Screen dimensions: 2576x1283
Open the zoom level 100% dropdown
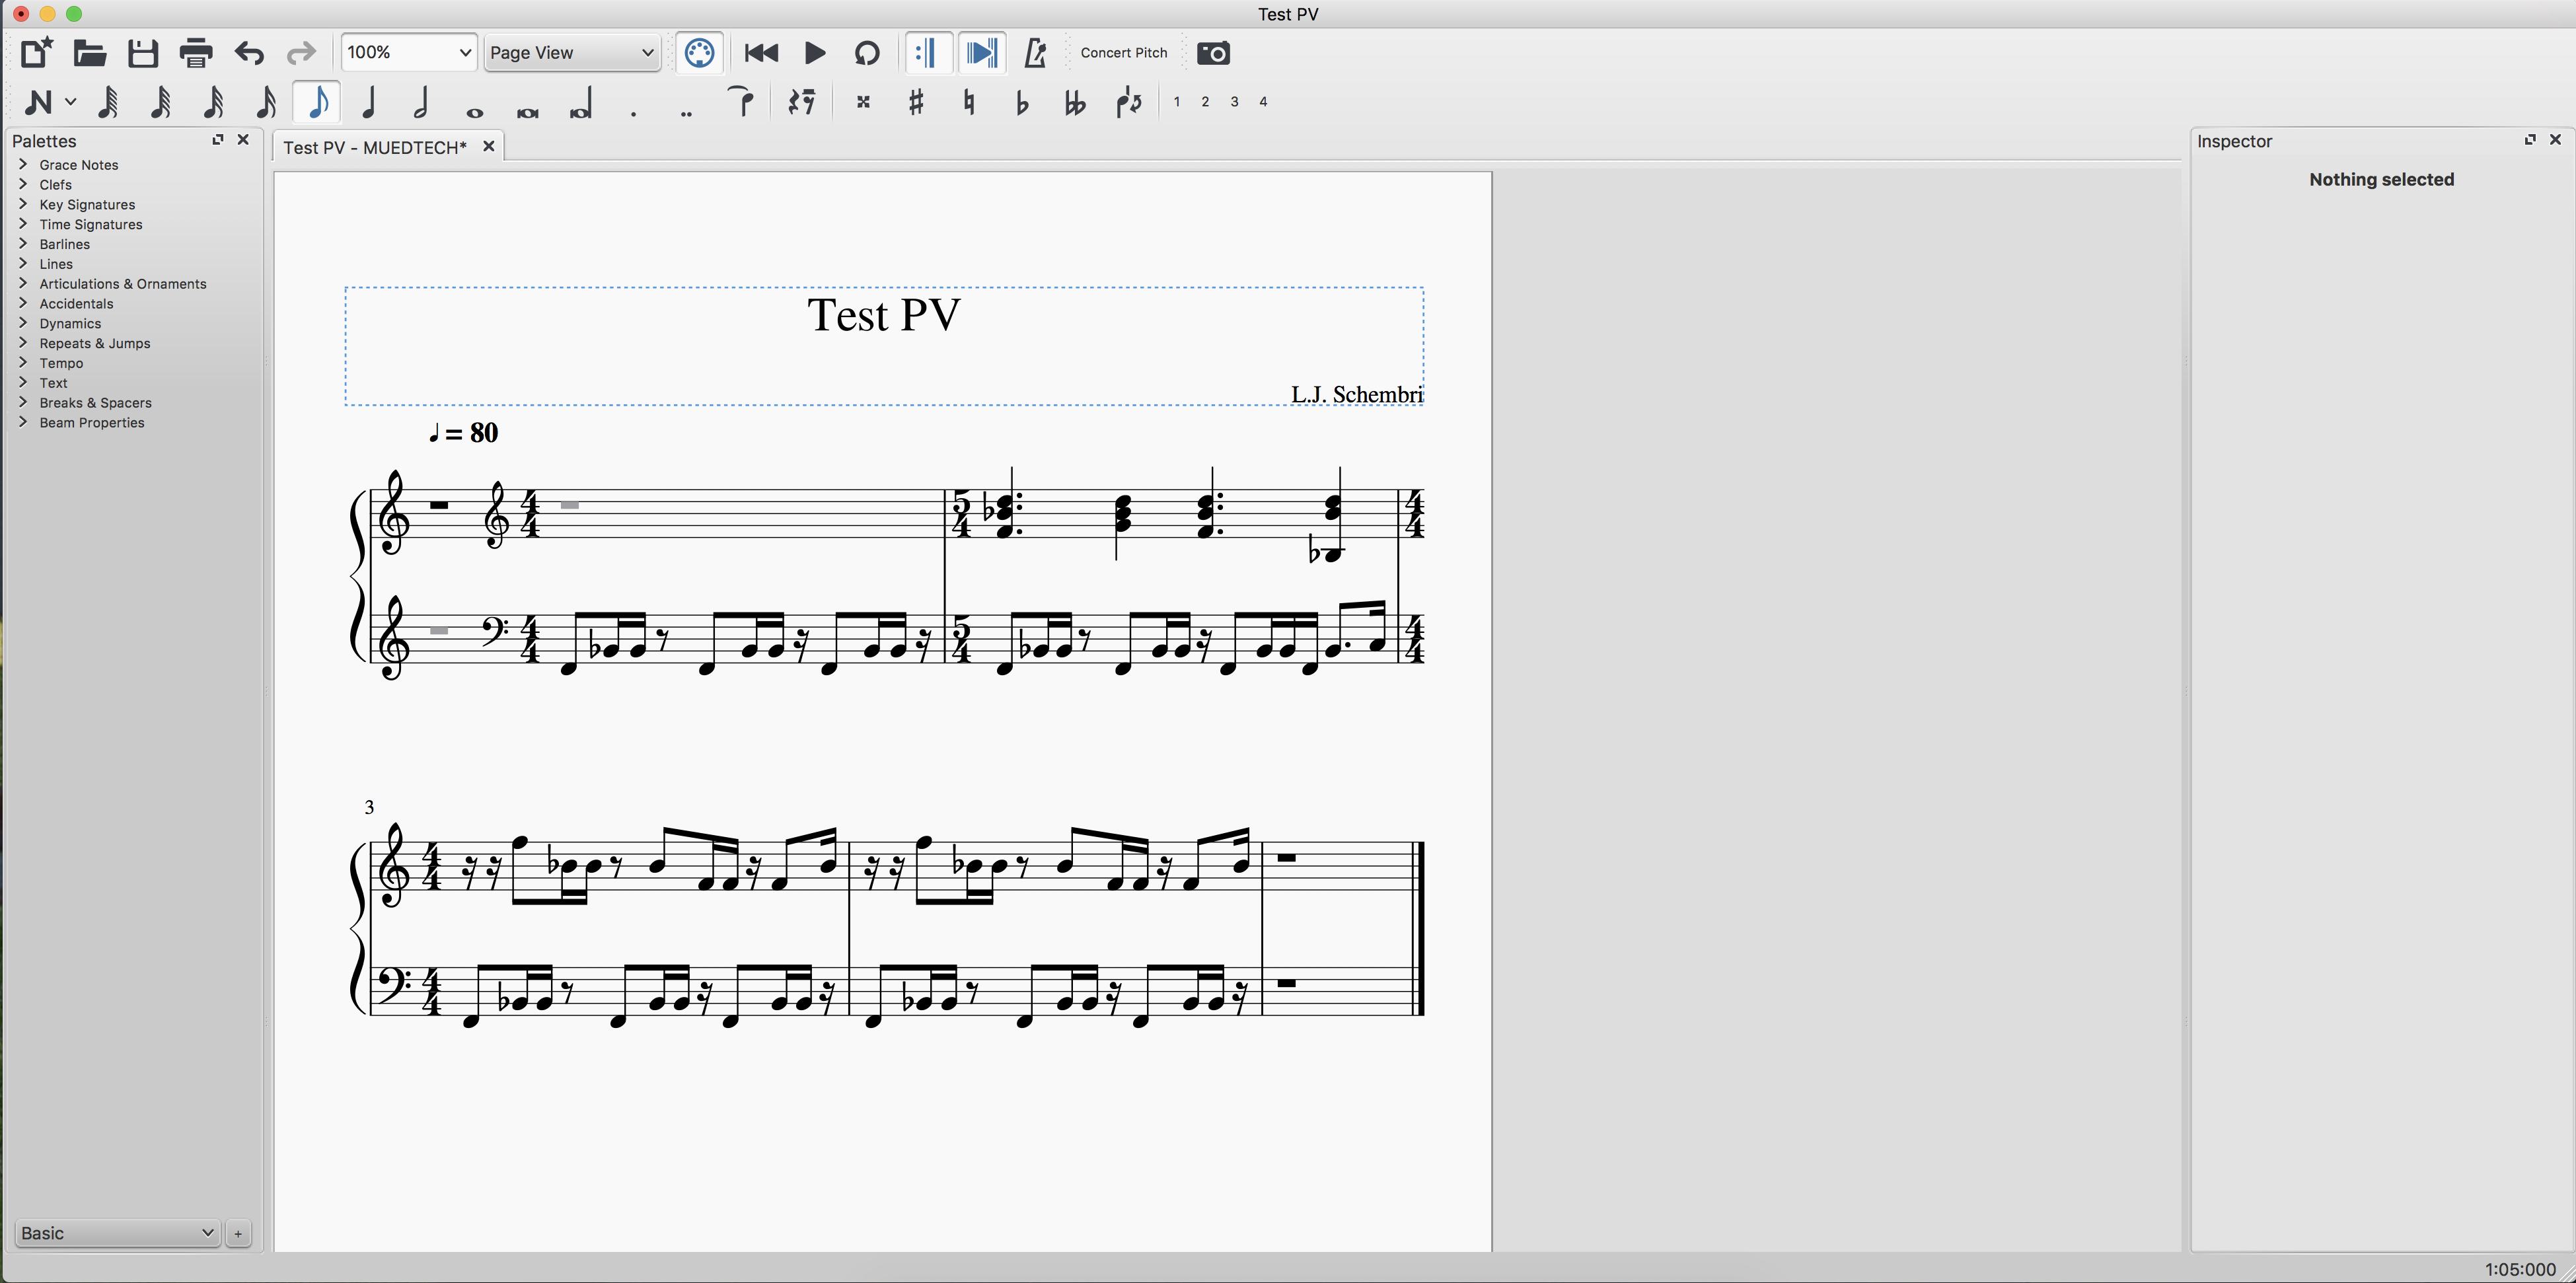pos(408,53)
